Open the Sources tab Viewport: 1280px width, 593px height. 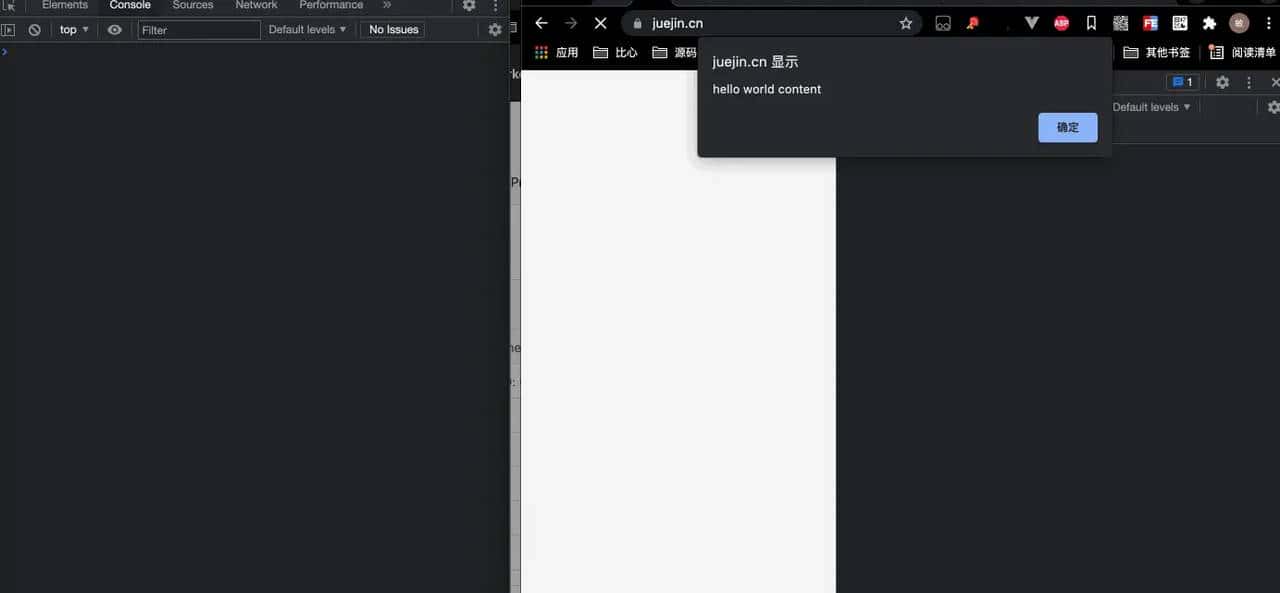click(x=193, y=5)
